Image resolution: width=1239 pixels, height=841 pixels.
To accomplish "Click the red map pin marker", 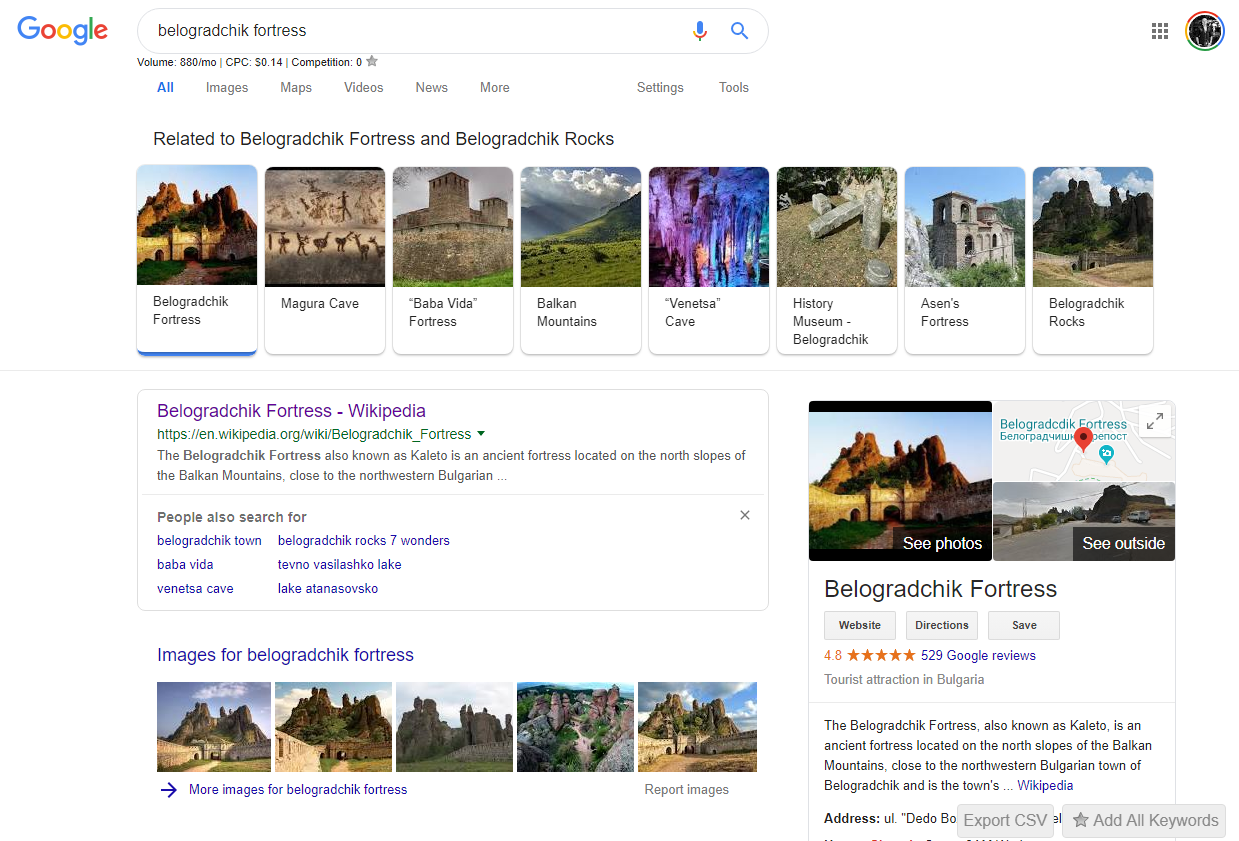I will coord(1083,441).
